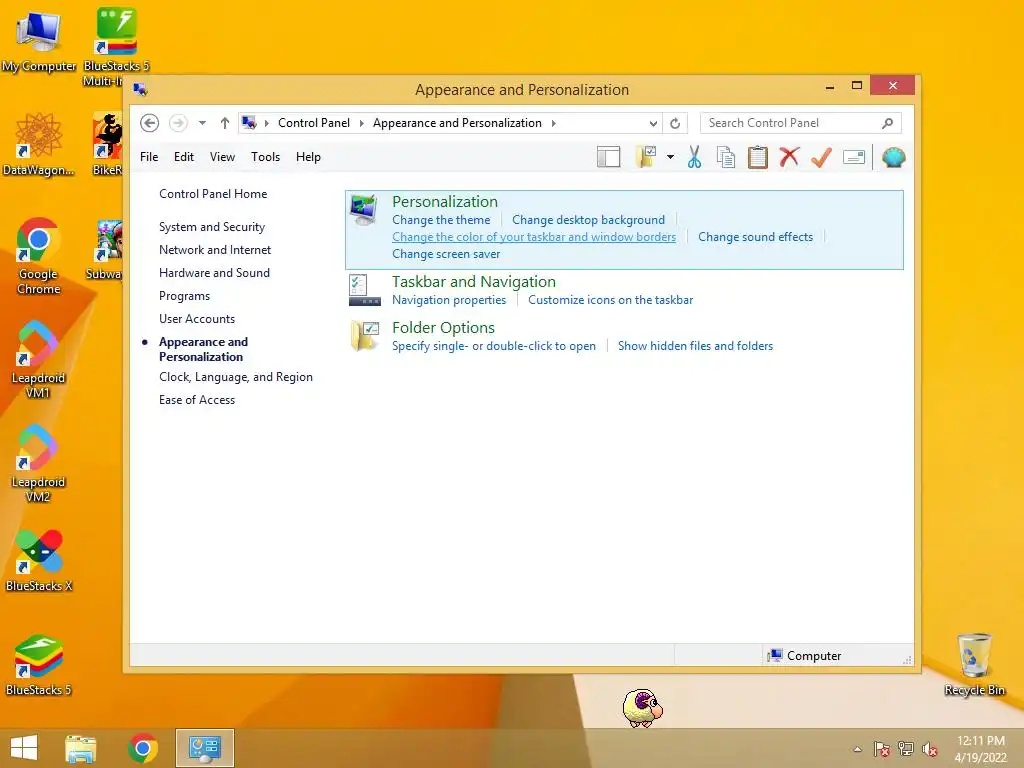Screen dimensions: 1024x768
Task: Click the Search Control Panel field
Action: point(801,123)
